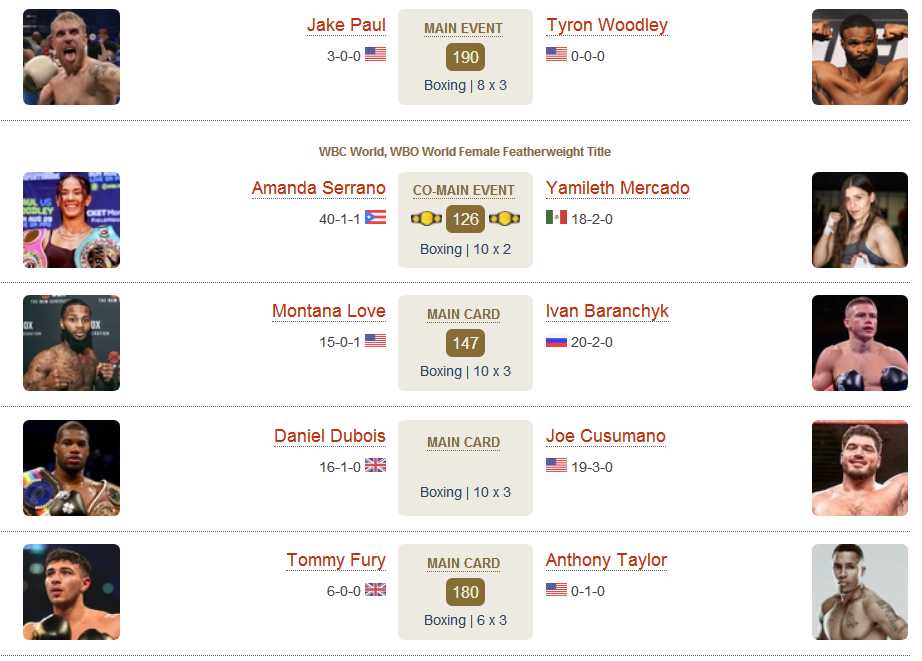View Montana Love's photo thumbnail
The height and width of the screenshot is (661, 922).
pos(71,343)
